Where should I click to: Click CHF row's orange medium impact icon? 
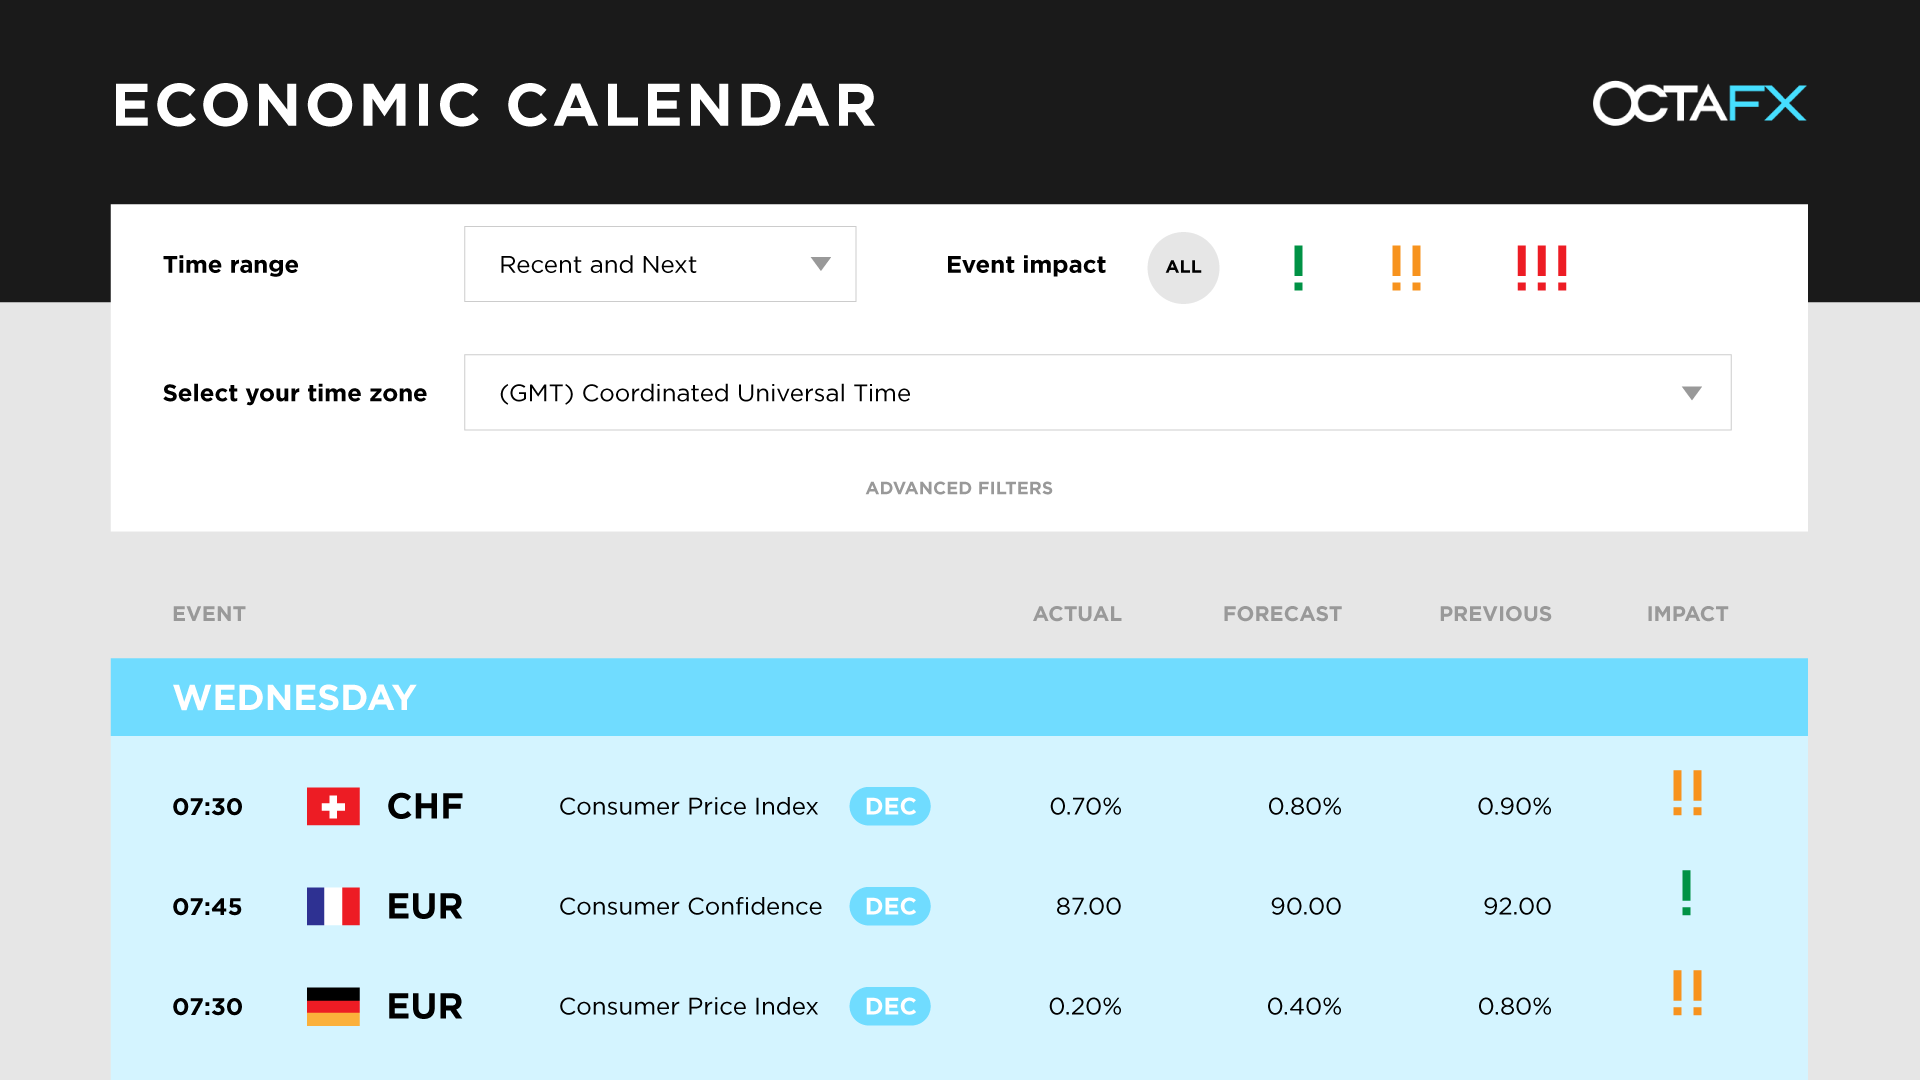(1687, 793)
